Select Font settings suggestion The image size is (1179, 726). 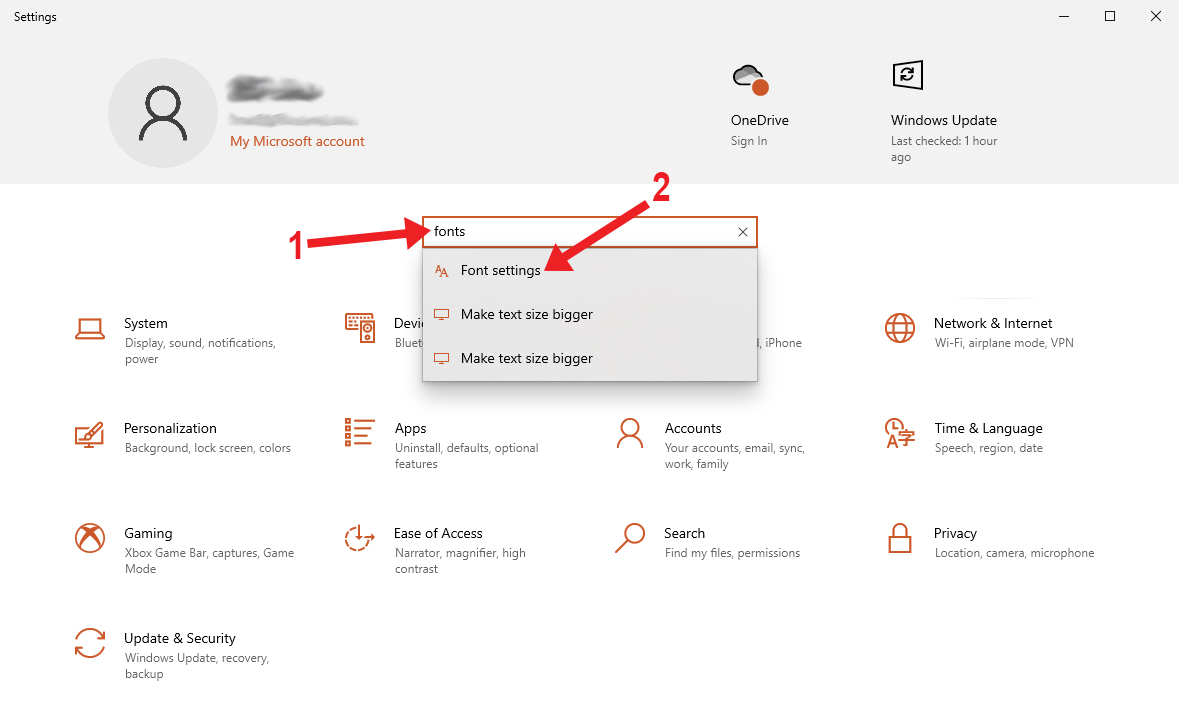(590, 271)
